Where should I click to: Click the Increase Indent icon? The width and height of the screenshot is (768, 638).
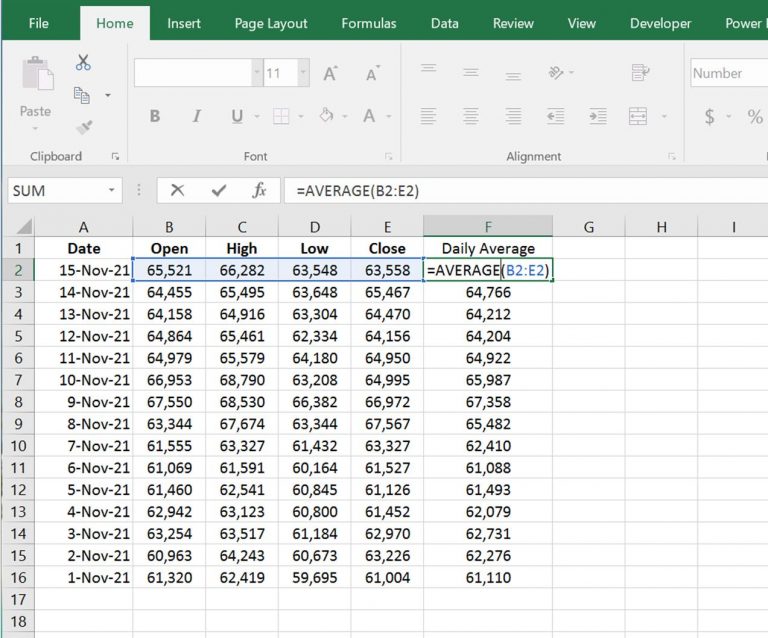[x=598, y=117]
